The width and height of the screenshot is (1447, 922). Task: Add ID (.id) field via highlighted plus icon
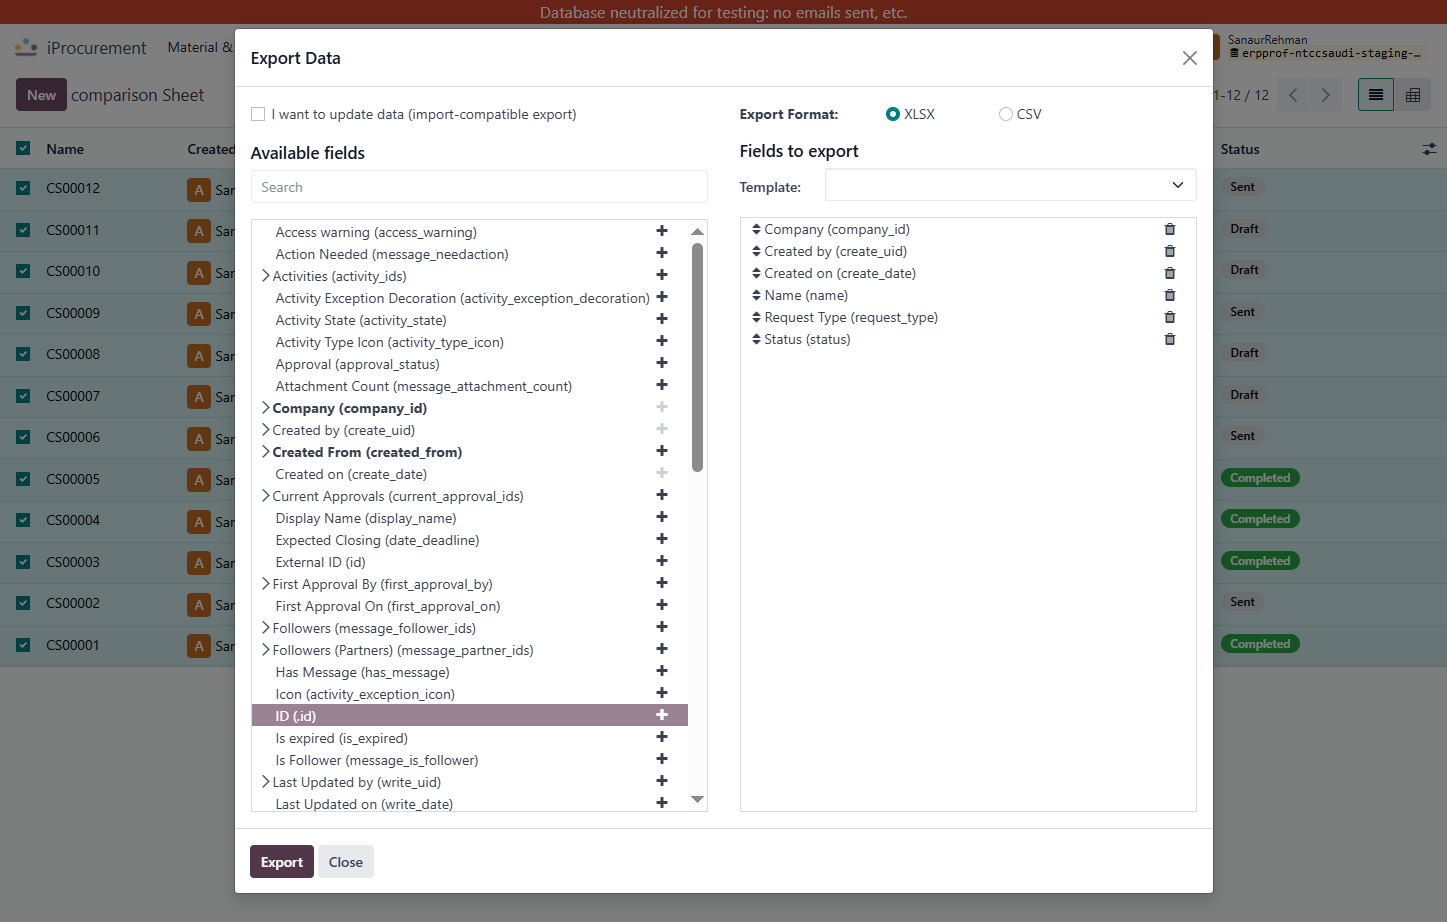[661, 715]
